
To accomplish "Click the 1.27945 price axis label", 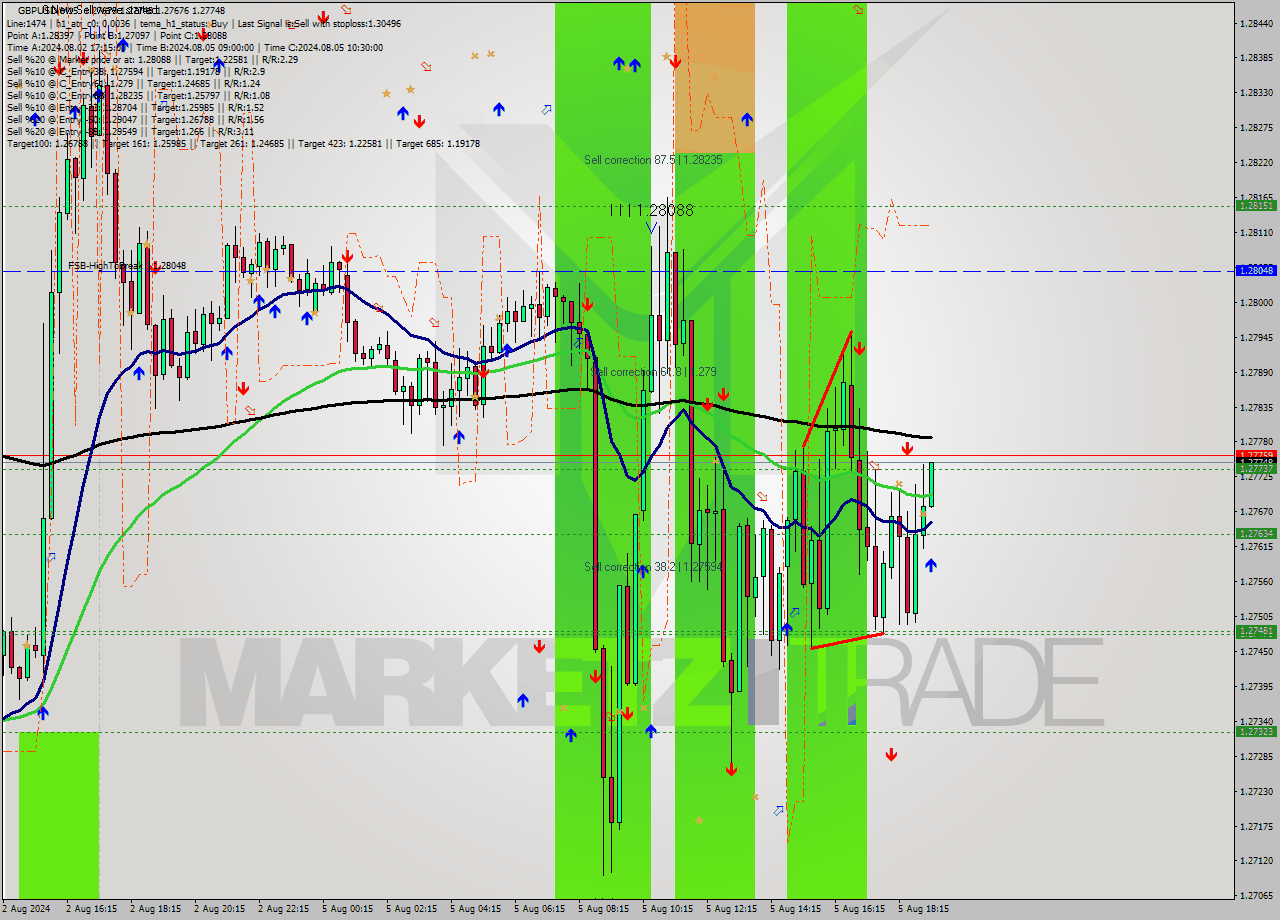I will [1256, 337].
